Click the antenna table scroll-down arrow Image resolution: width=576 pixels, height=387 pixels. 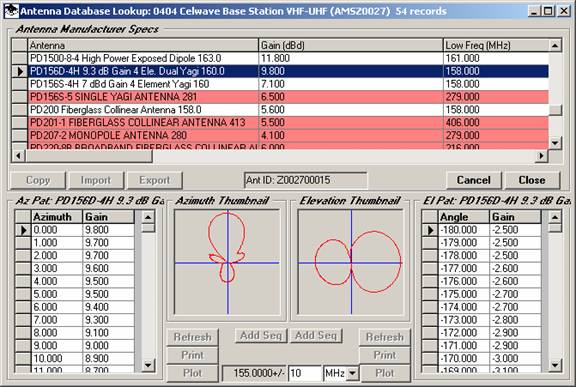555,142
